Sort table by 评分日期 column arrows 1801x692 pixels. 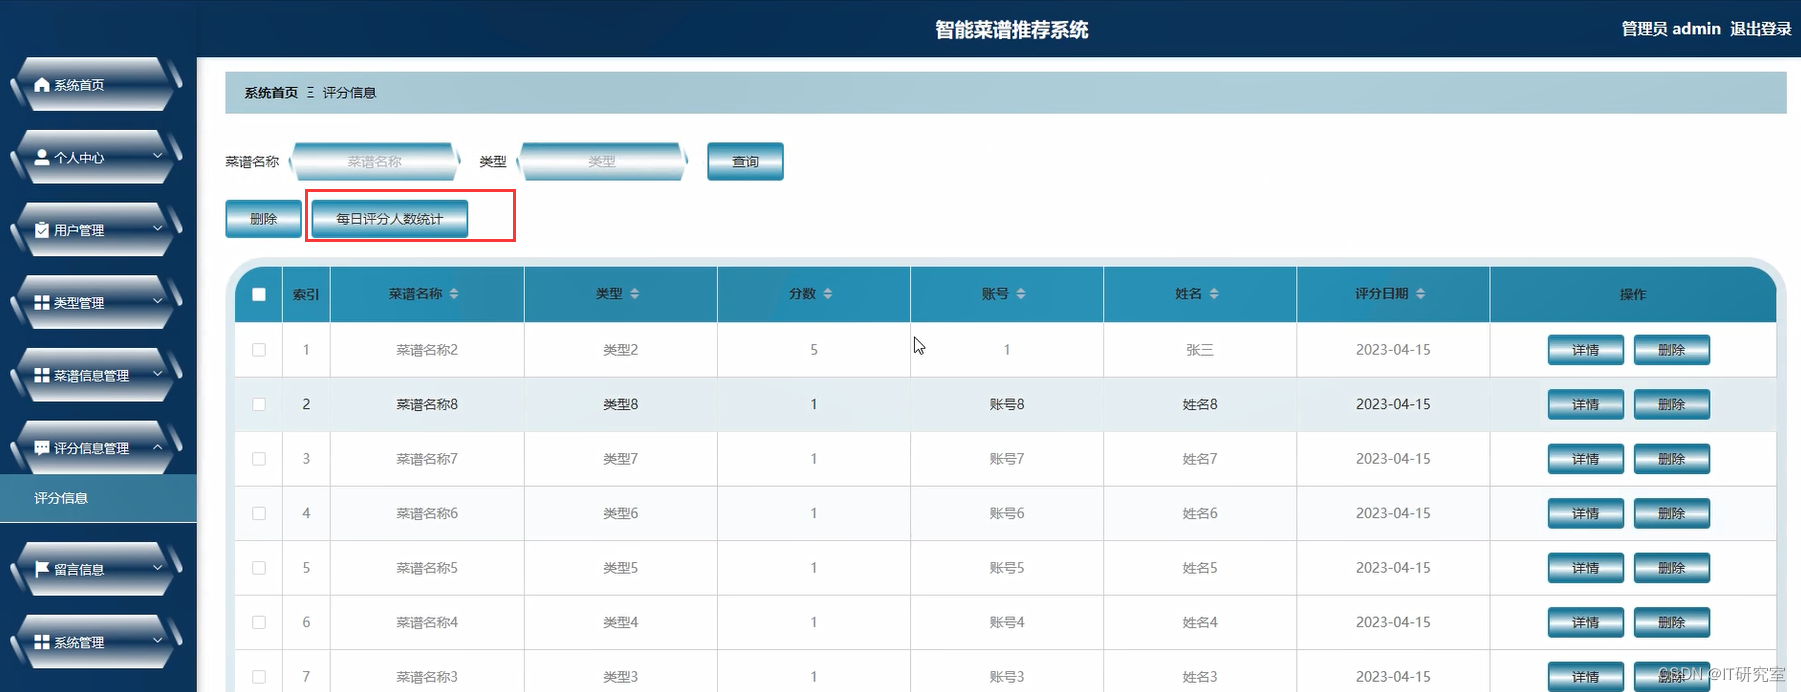point(1421,294)
